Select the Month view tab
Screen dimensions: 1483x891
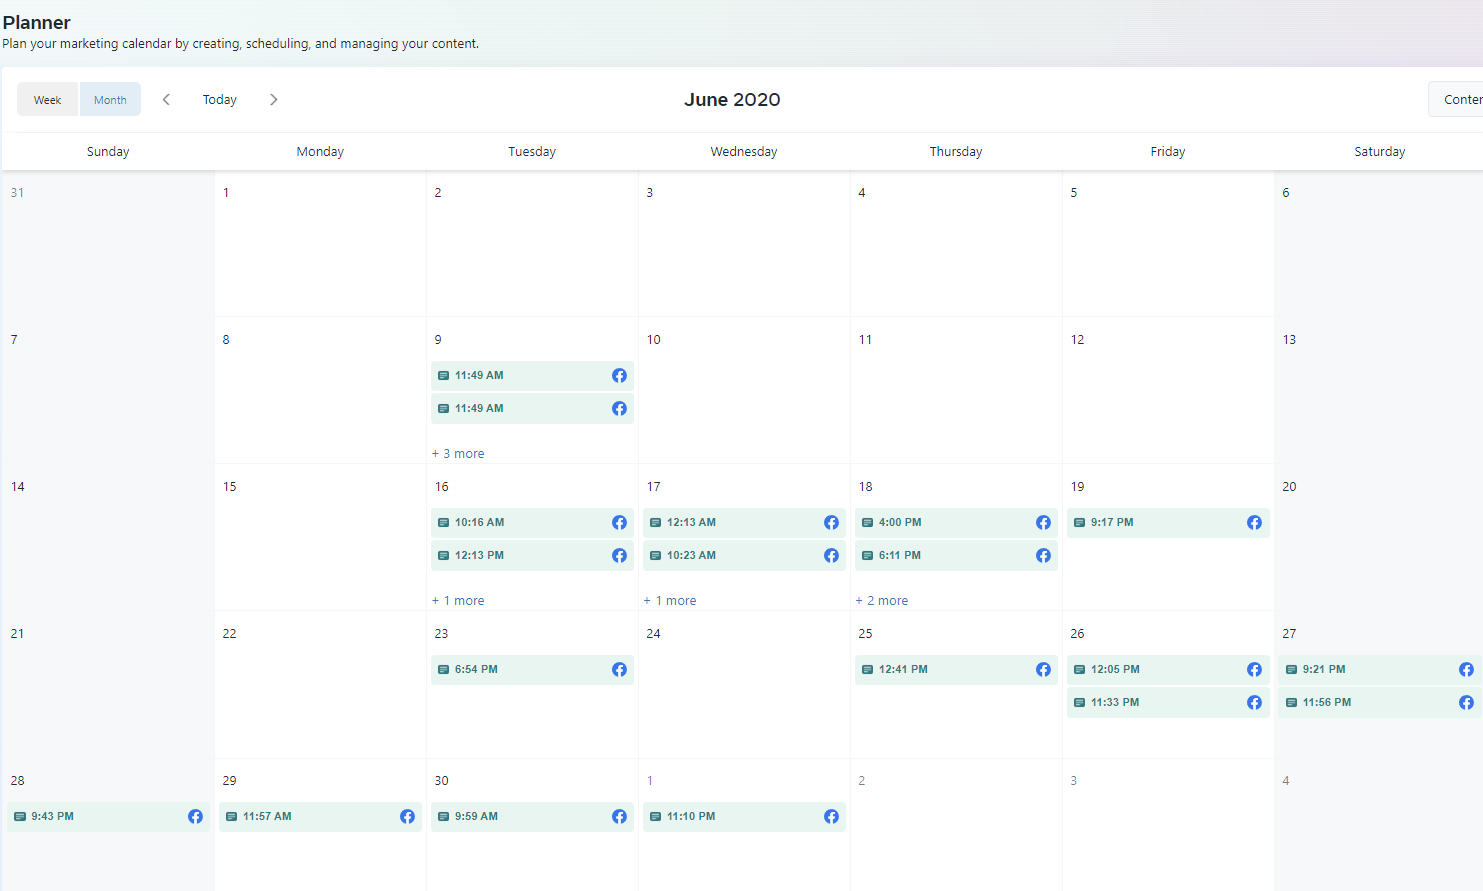110,100
